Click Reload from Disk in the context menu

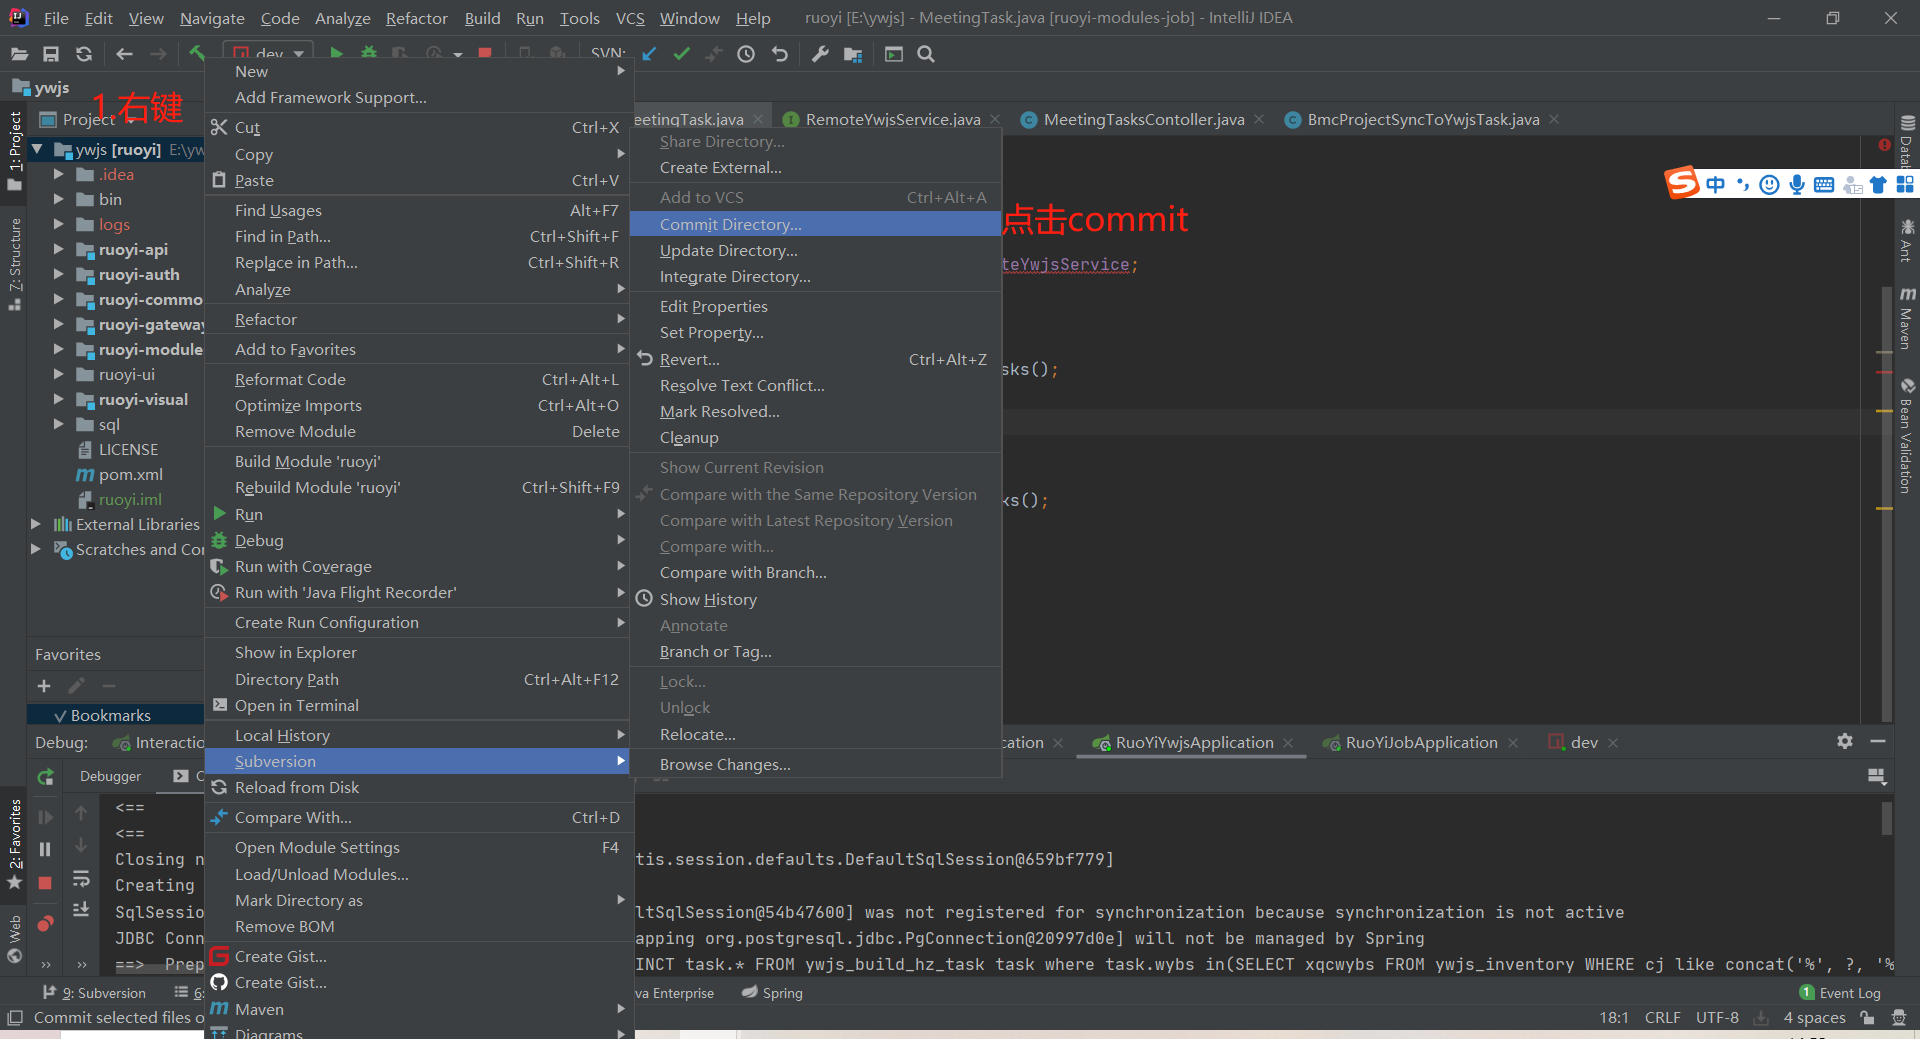click(x=297, y=787)
